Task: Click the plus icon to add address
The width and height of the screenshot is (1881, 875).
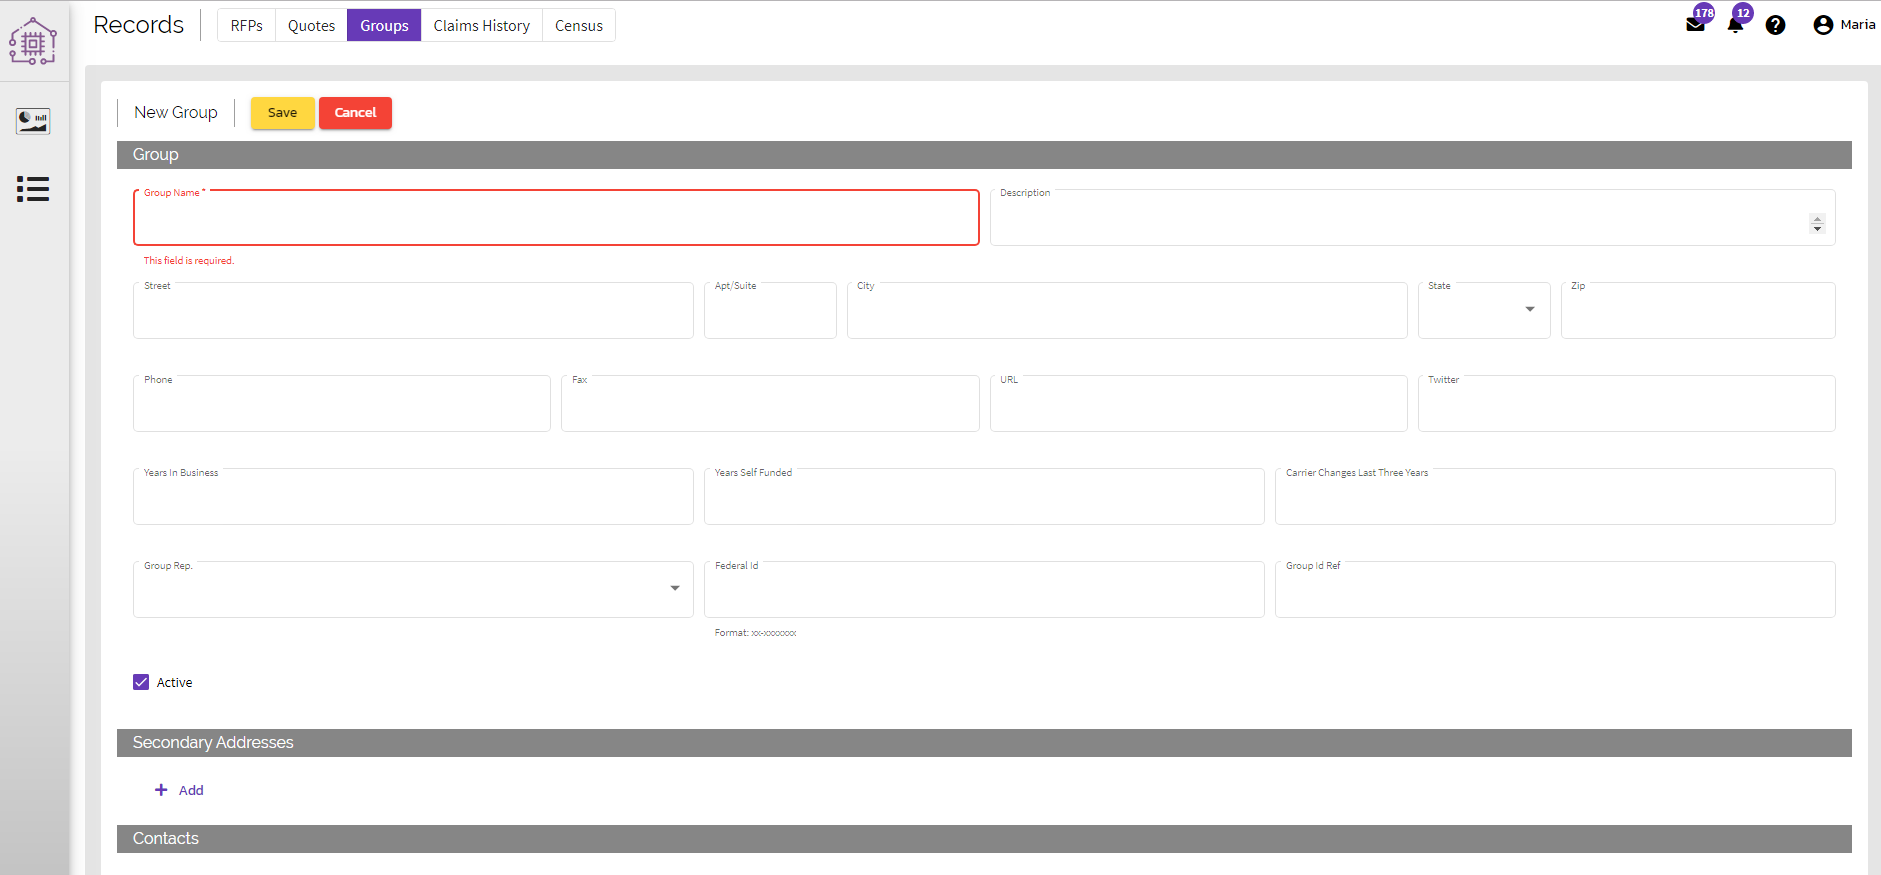Action: coord(161,790)
